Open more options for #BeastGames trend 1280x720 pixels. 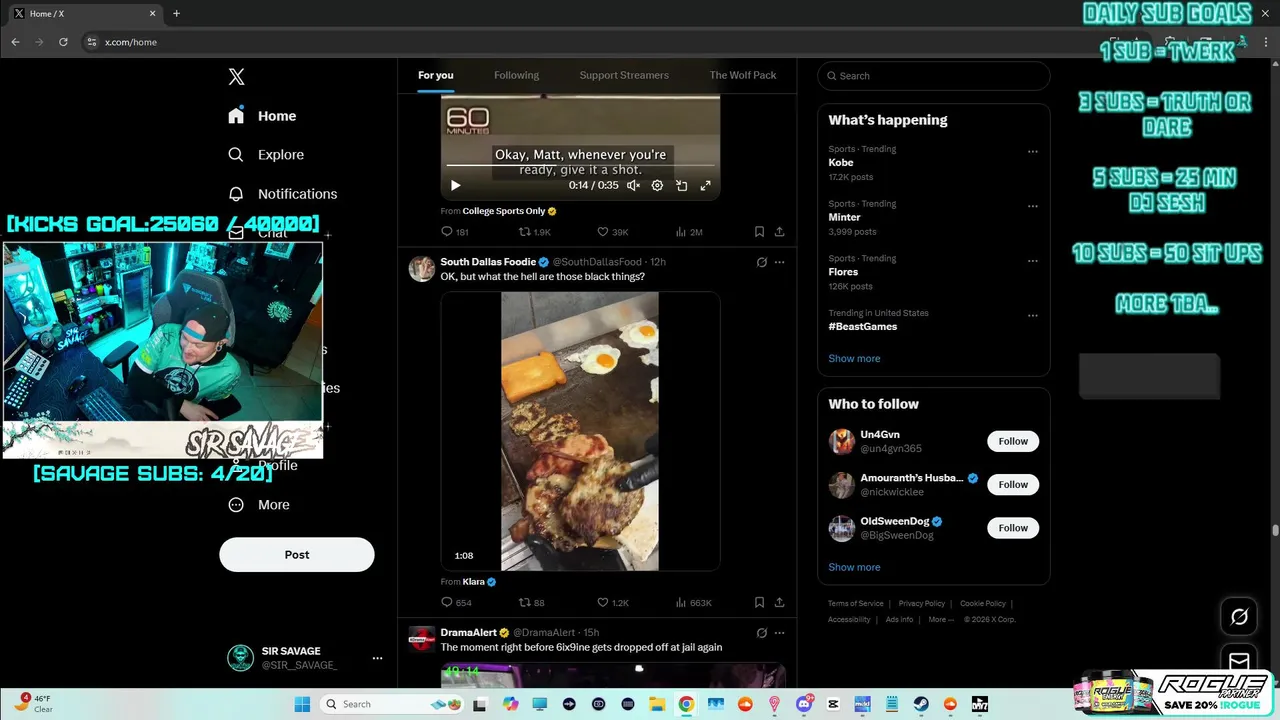1032,316
